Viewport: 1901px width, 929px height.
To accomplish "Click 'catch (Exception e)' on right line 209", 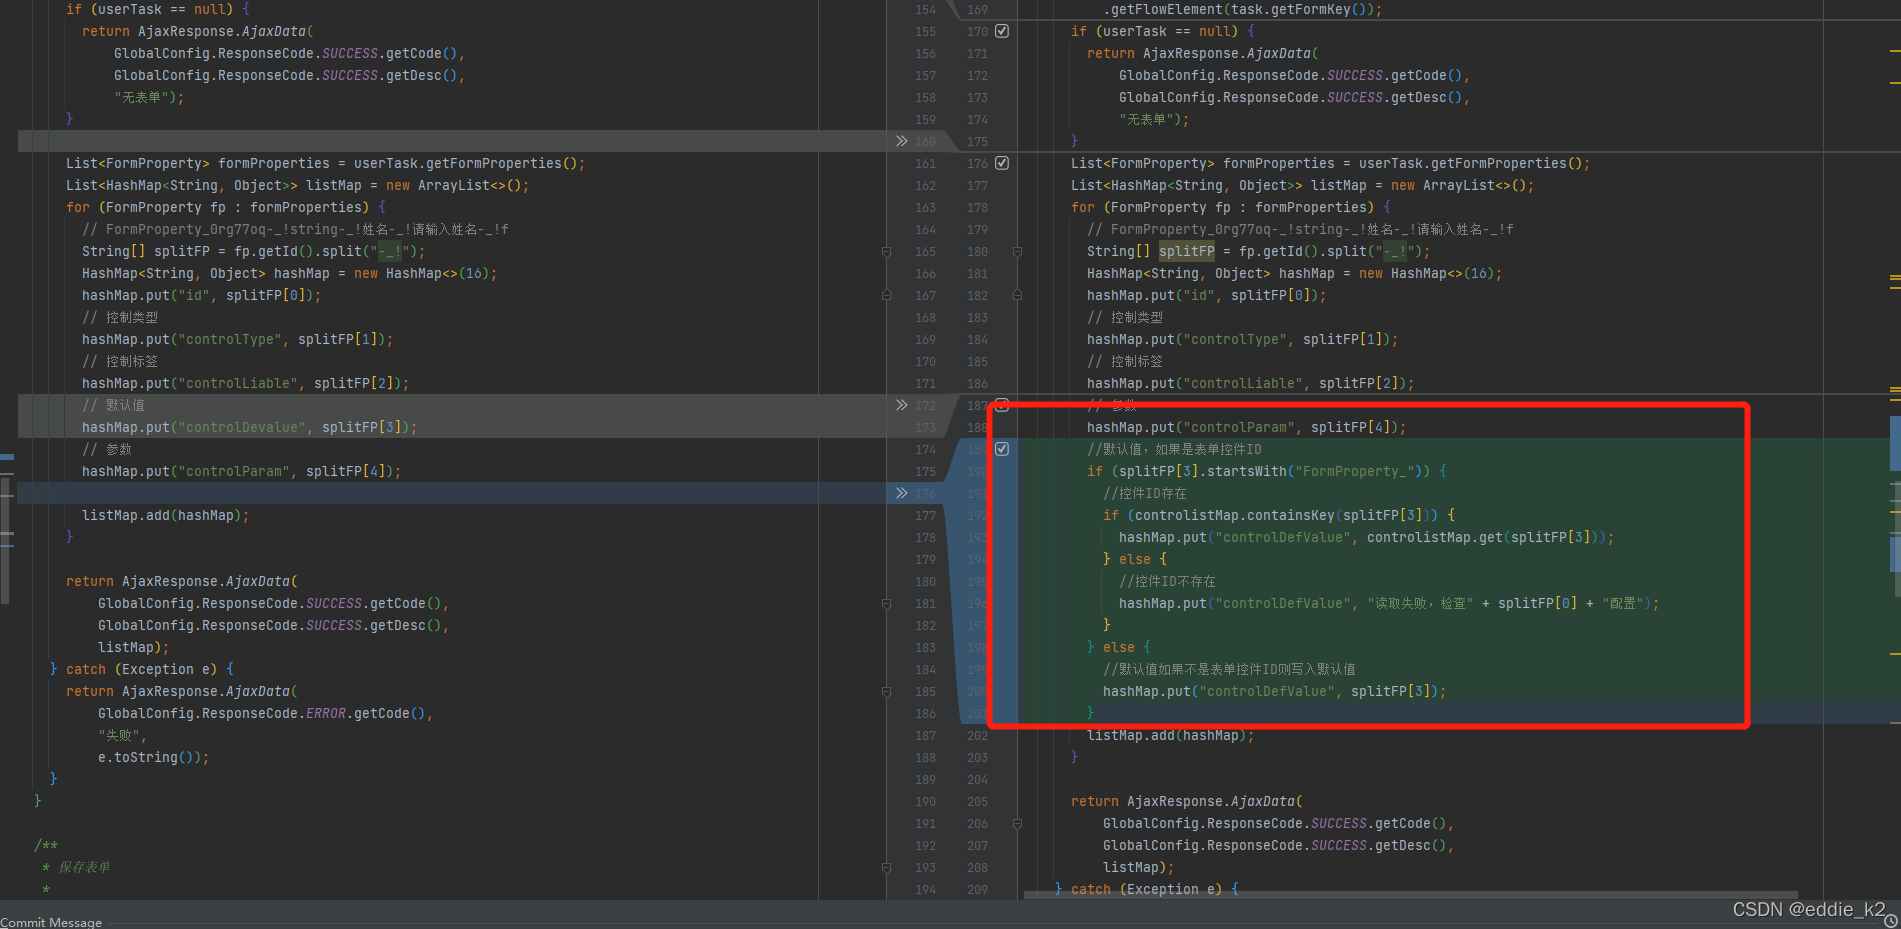I will [1146, 889].
